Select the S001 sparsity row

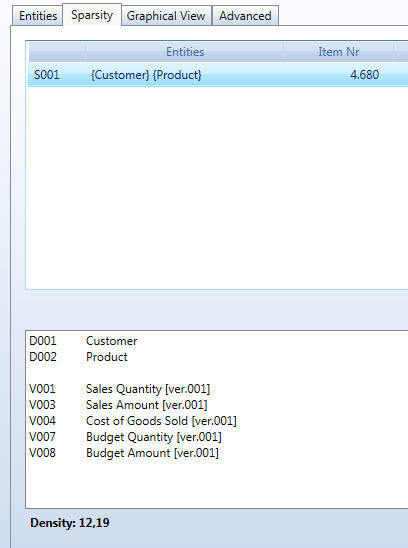[218, 75]
